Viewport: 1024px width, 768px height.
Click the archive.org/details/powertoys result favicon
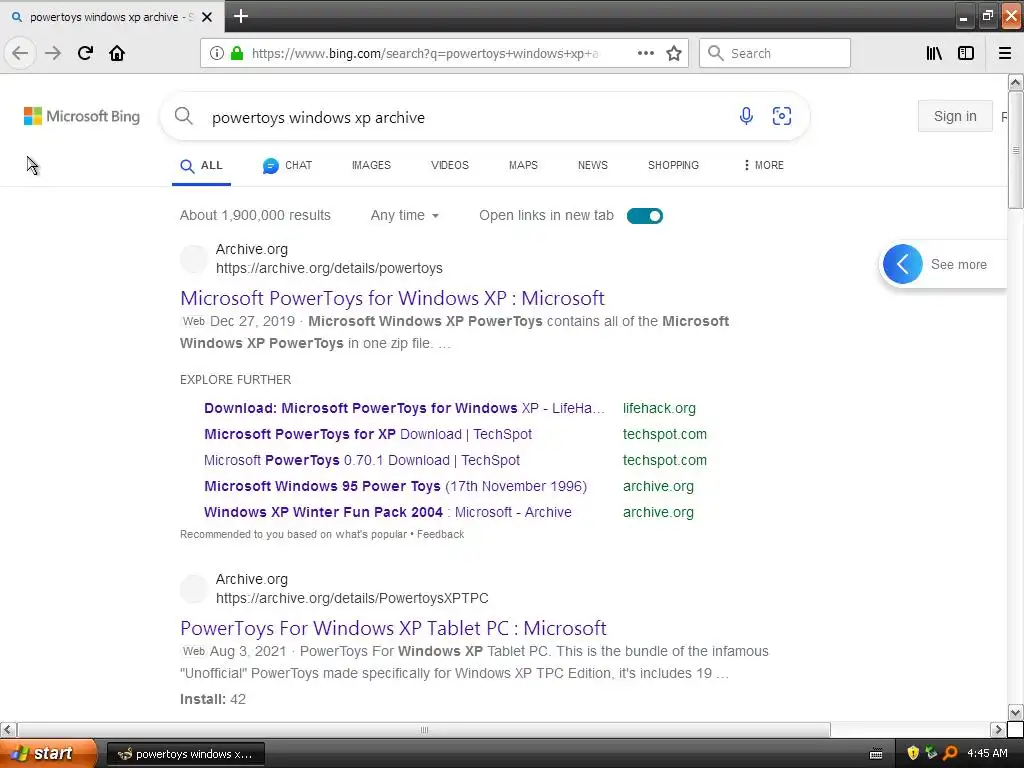click(x=194, y=259)
